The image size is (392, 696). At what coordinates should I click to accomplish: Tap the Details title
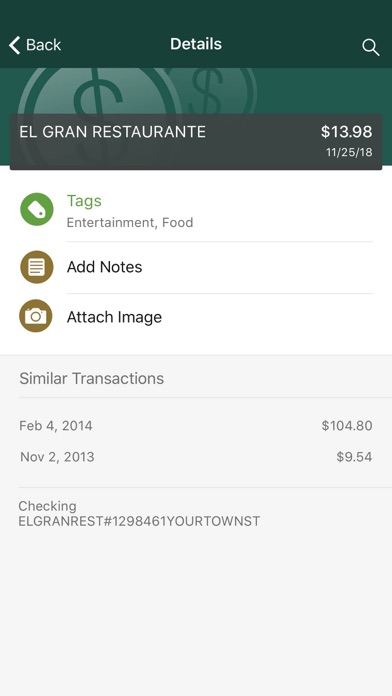point(196,44)
